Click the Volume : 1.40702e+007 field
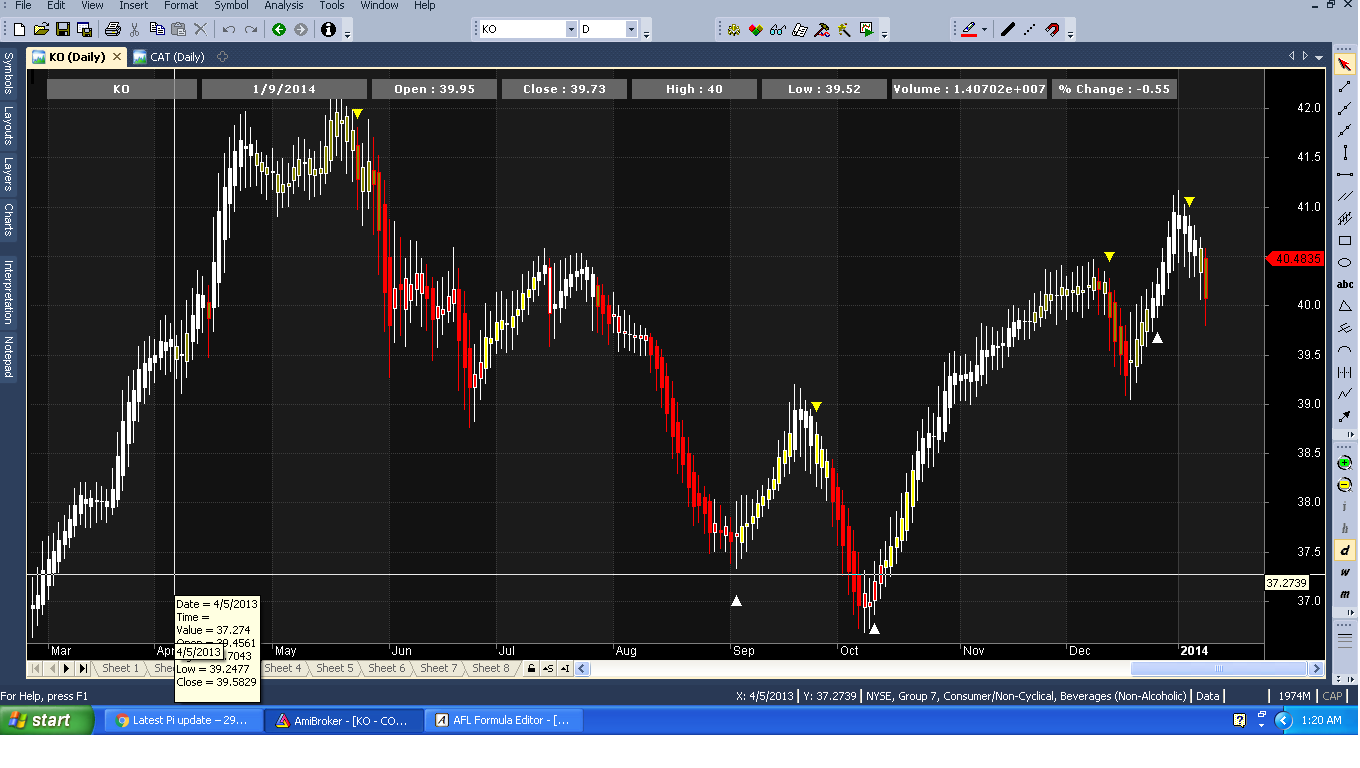Screen dimensions: 1360x768 [969, 89]
